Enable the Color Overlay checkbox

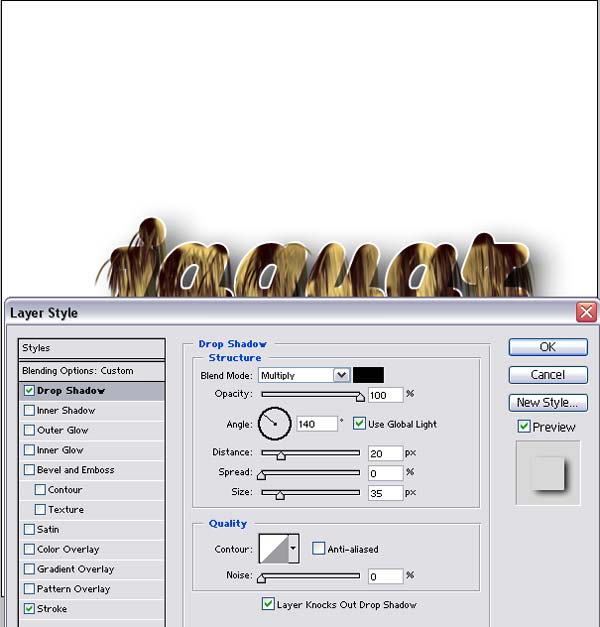29,549
